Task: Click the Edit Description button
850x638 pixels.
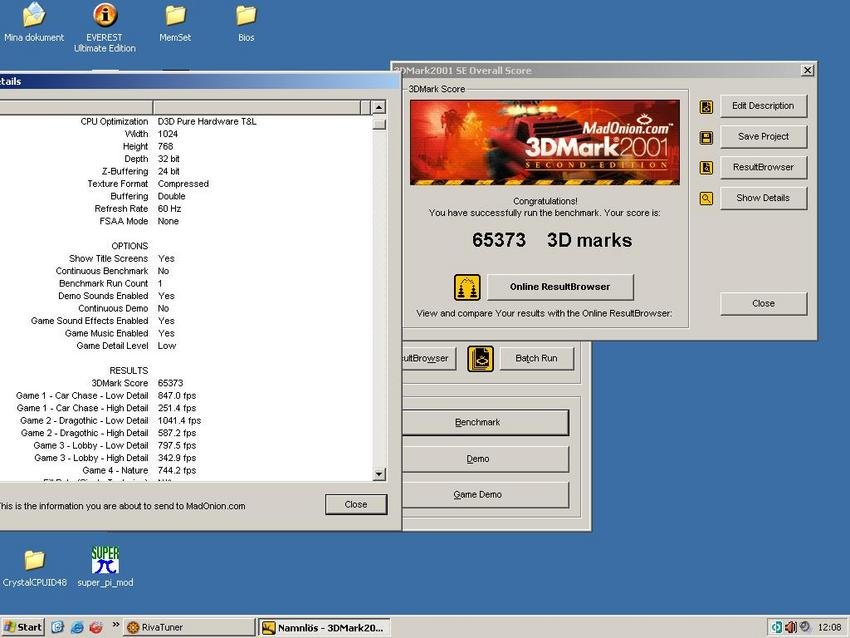Action: tap(763, 106)
